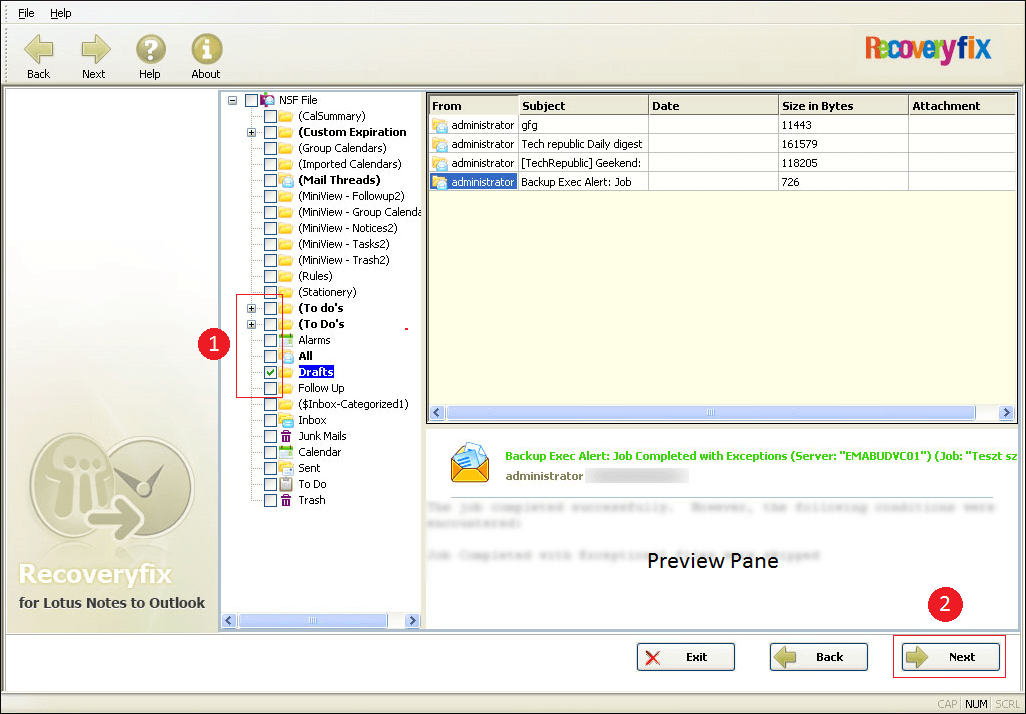1026x714 pixels.
Task: Check the Follow Up checkbox
Action: click(270, 388)
